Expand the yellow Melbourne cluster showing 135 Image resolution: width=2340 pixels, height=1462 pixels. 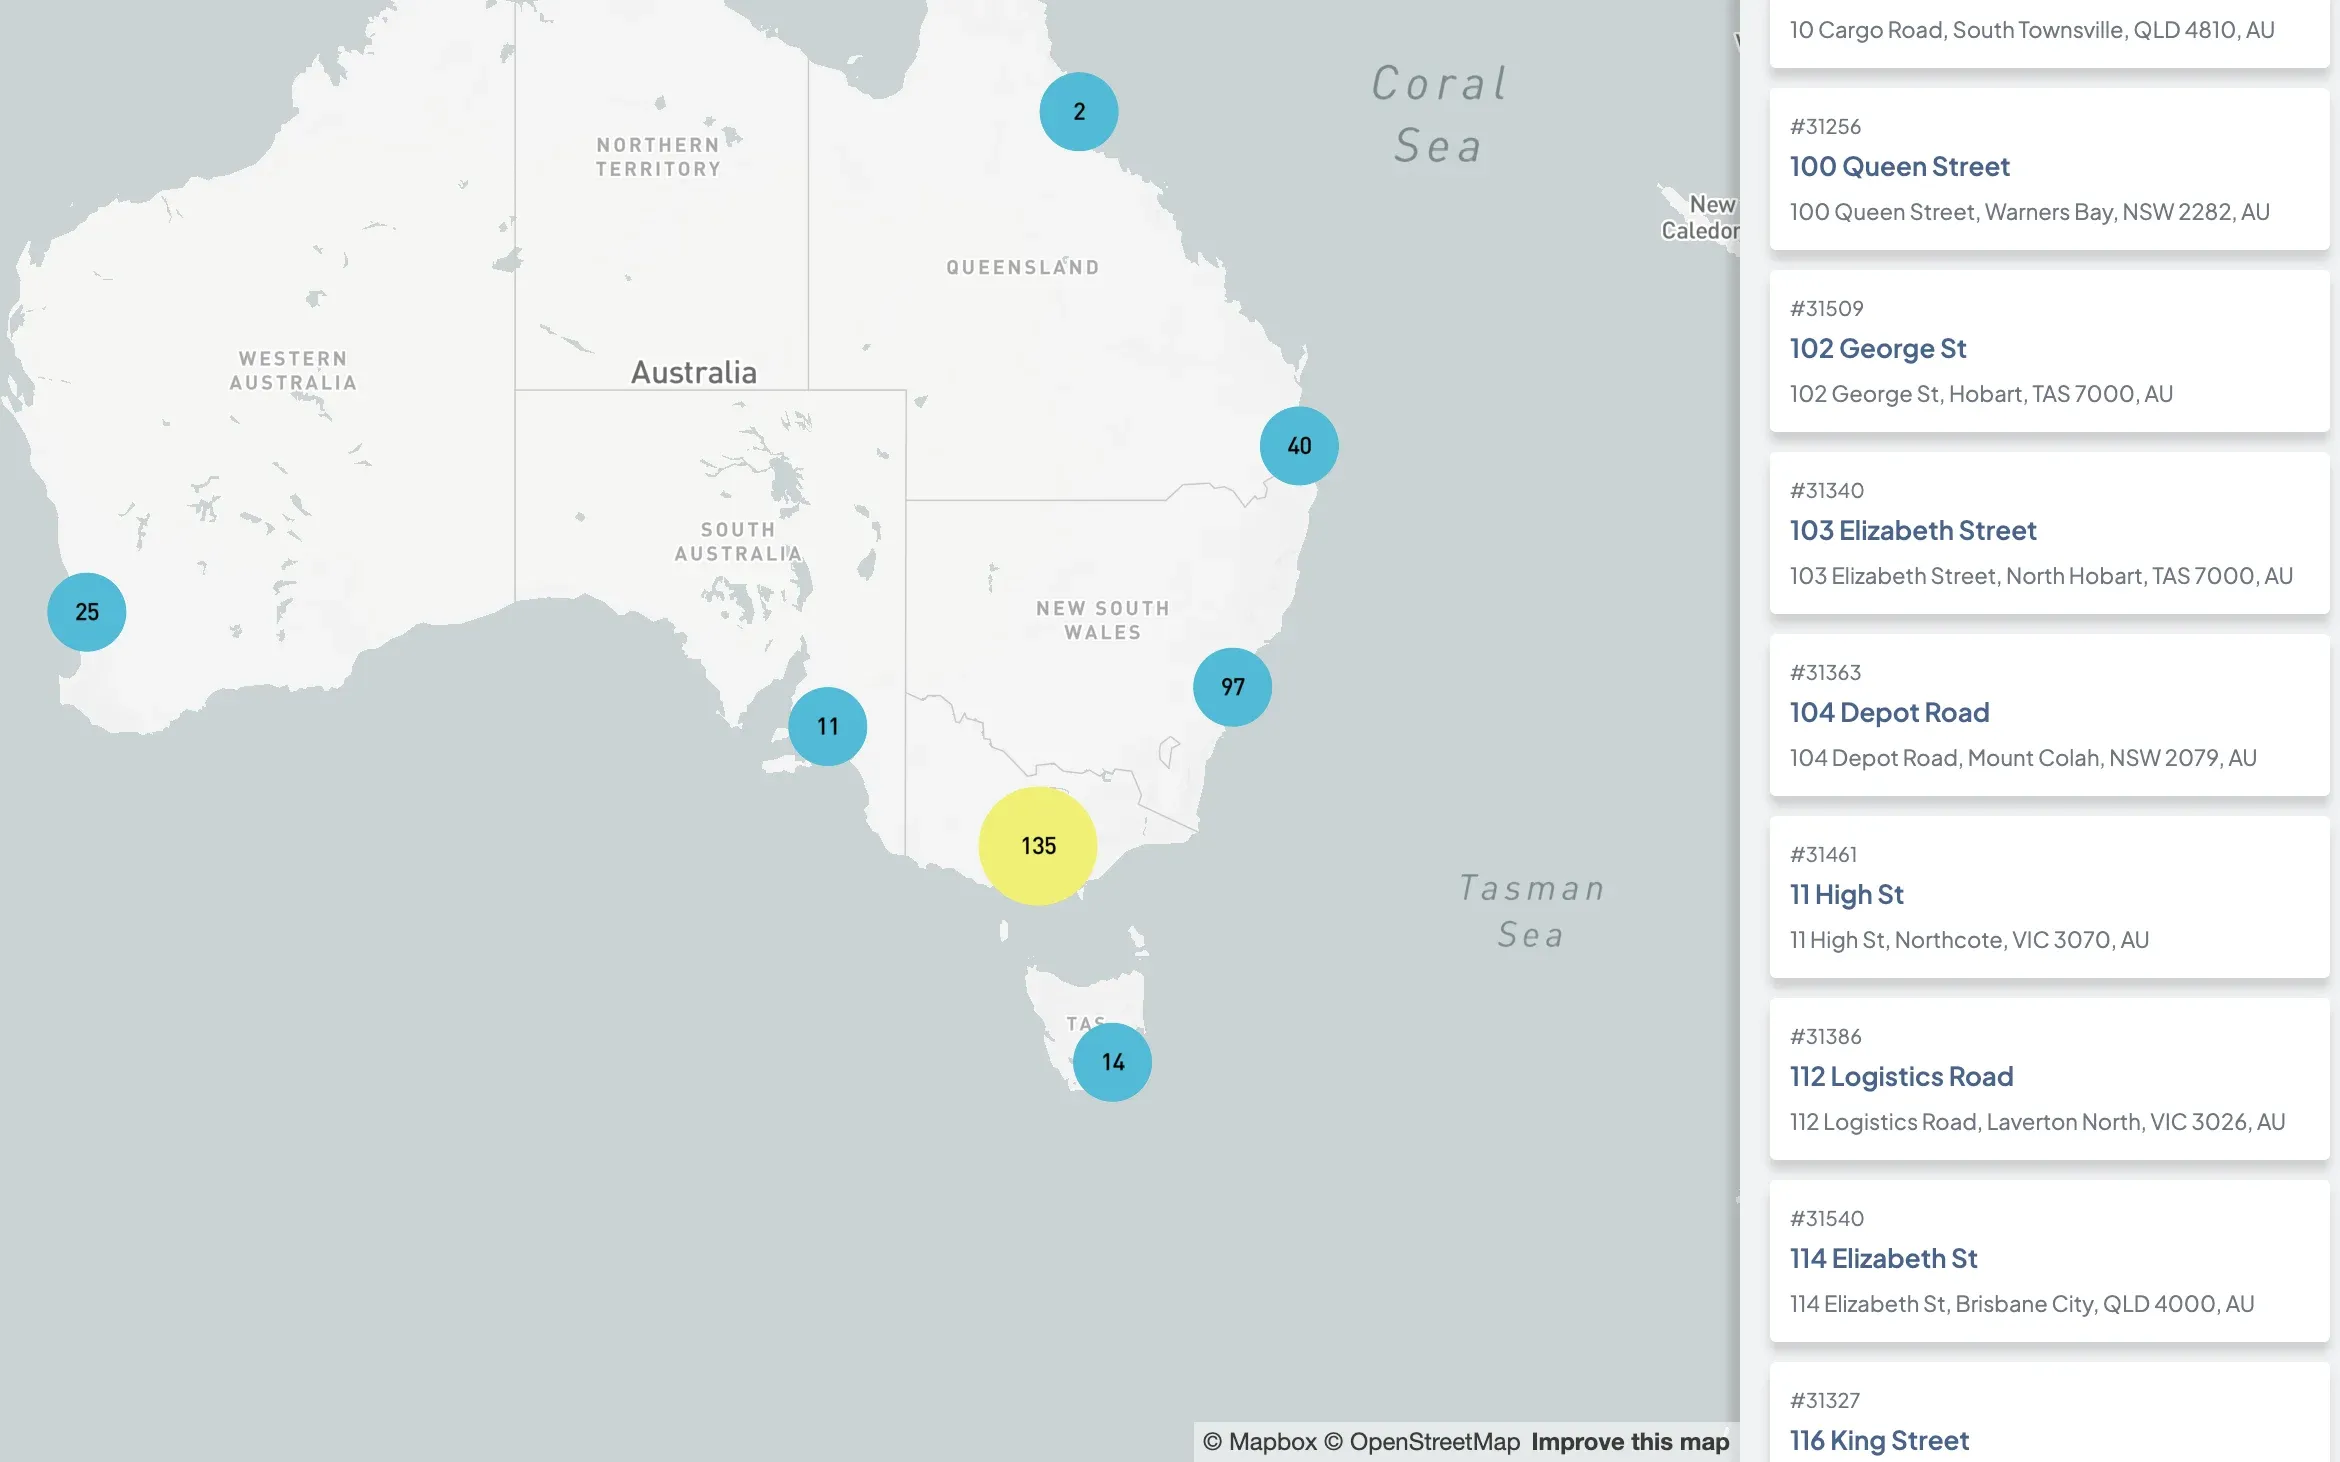pyautogui.click(x=1038, y=846)
